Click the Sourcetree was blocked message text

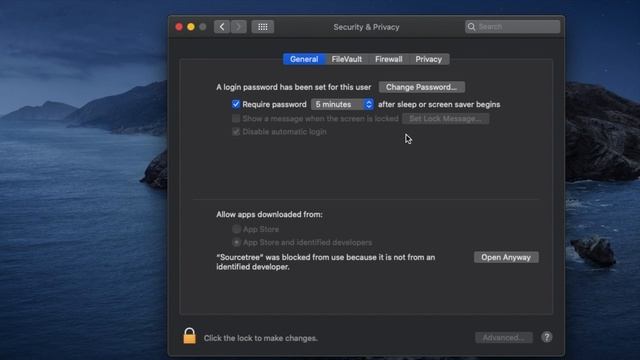[326, 262]
